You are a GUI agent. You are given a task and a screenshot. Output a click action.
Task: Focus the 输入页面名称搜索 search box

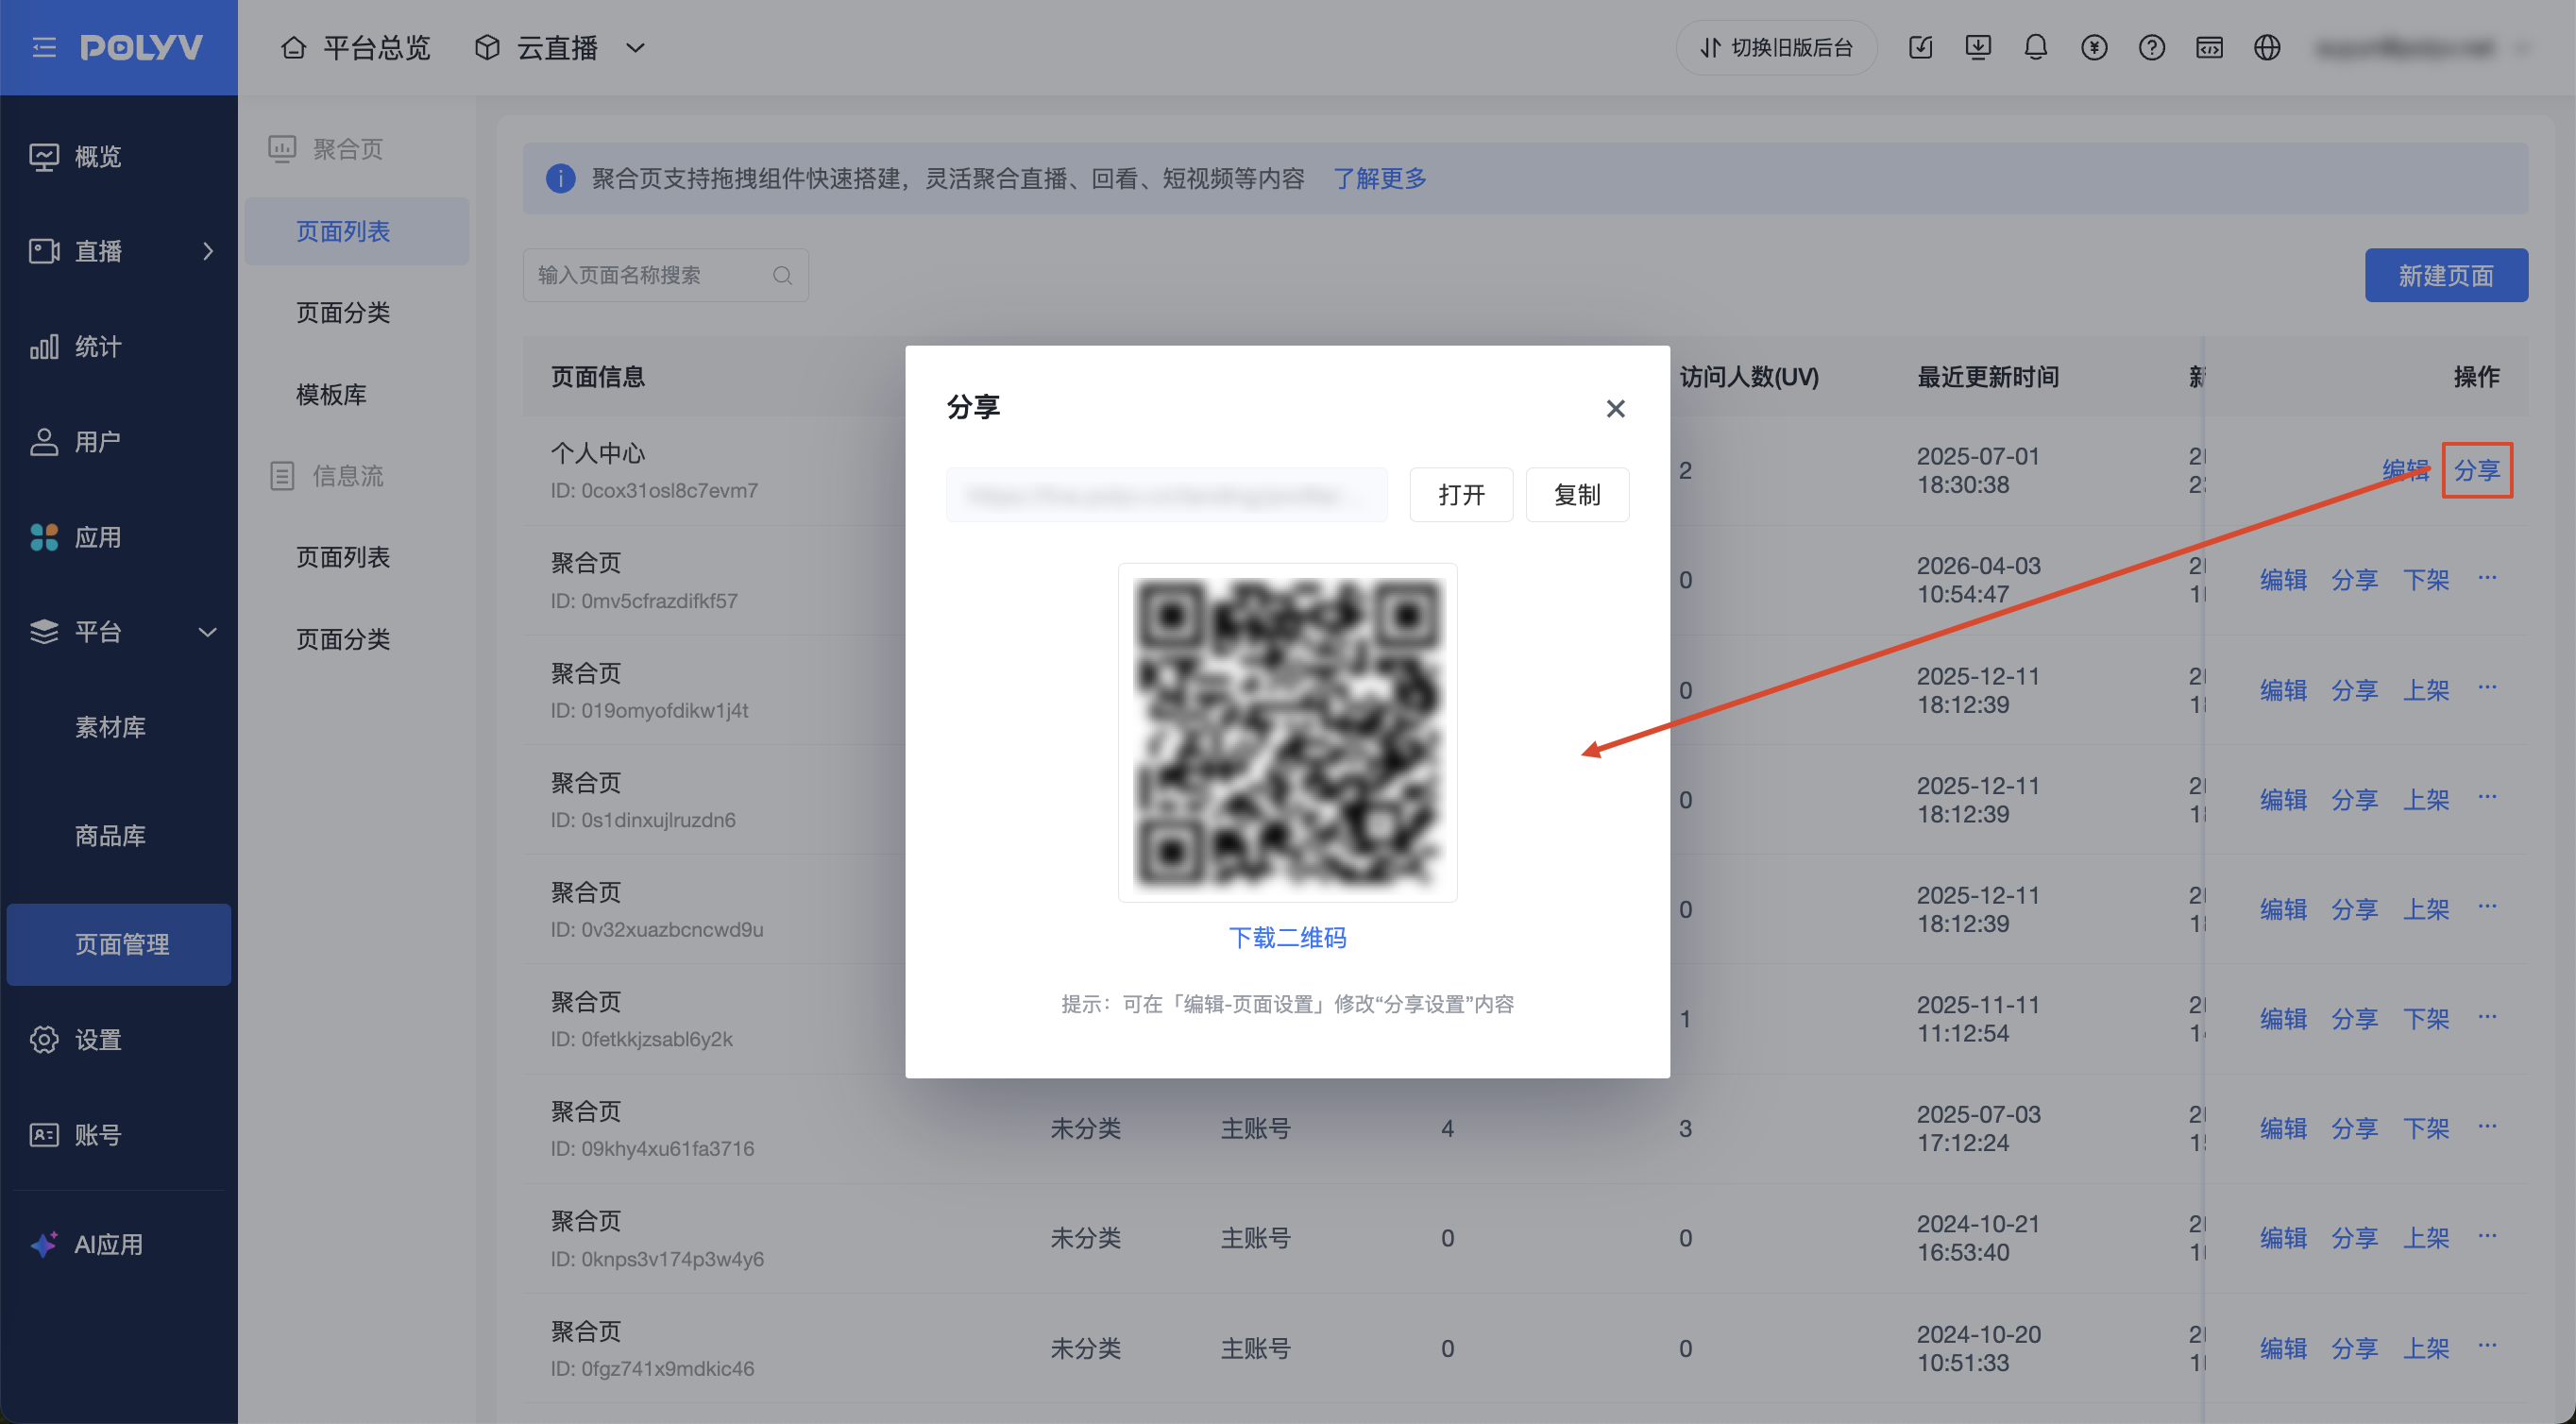coord(665,275)
